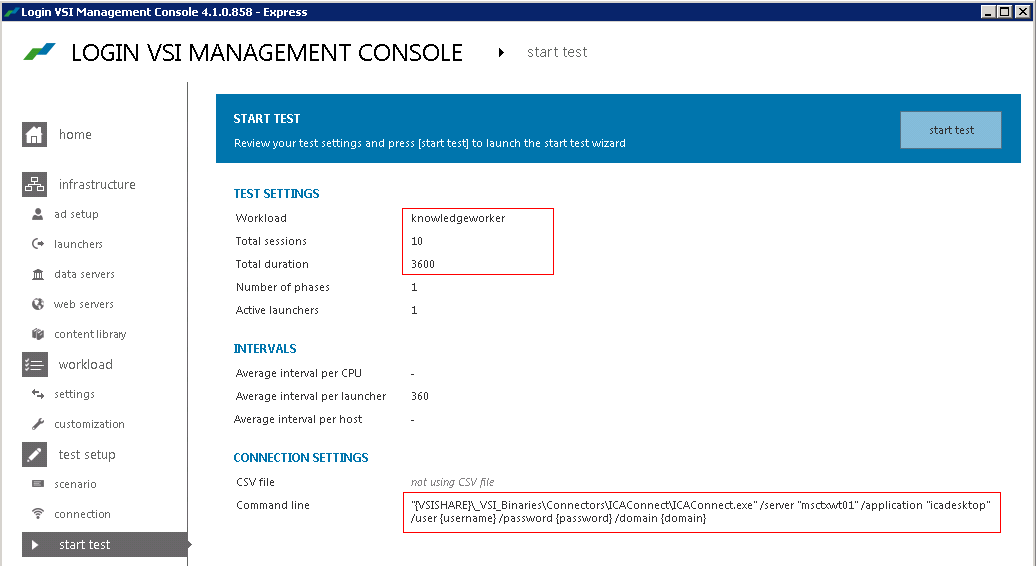Click the breadcrumb arrow before start test
1036x566 pixels.
(501, 52)
